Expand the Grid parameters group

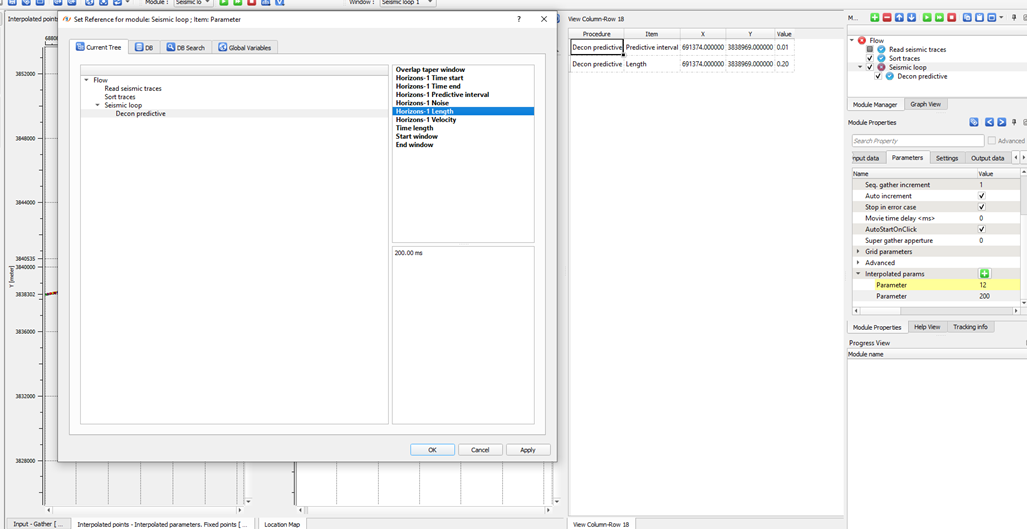click(859, 251)
